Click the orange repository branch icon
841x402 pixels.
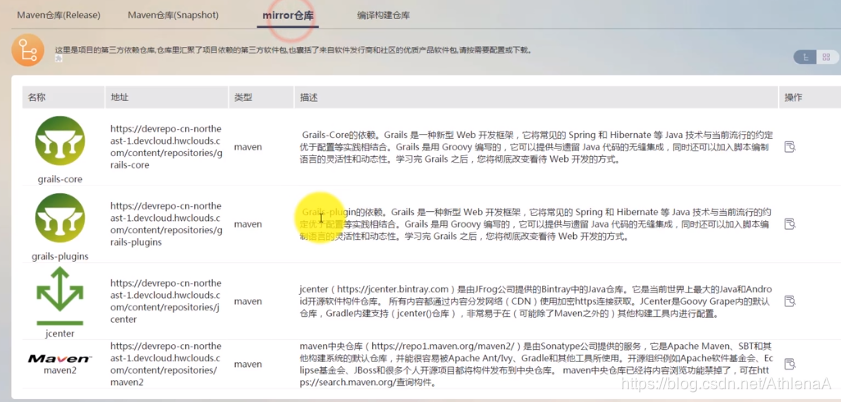(x=28, y=50)
